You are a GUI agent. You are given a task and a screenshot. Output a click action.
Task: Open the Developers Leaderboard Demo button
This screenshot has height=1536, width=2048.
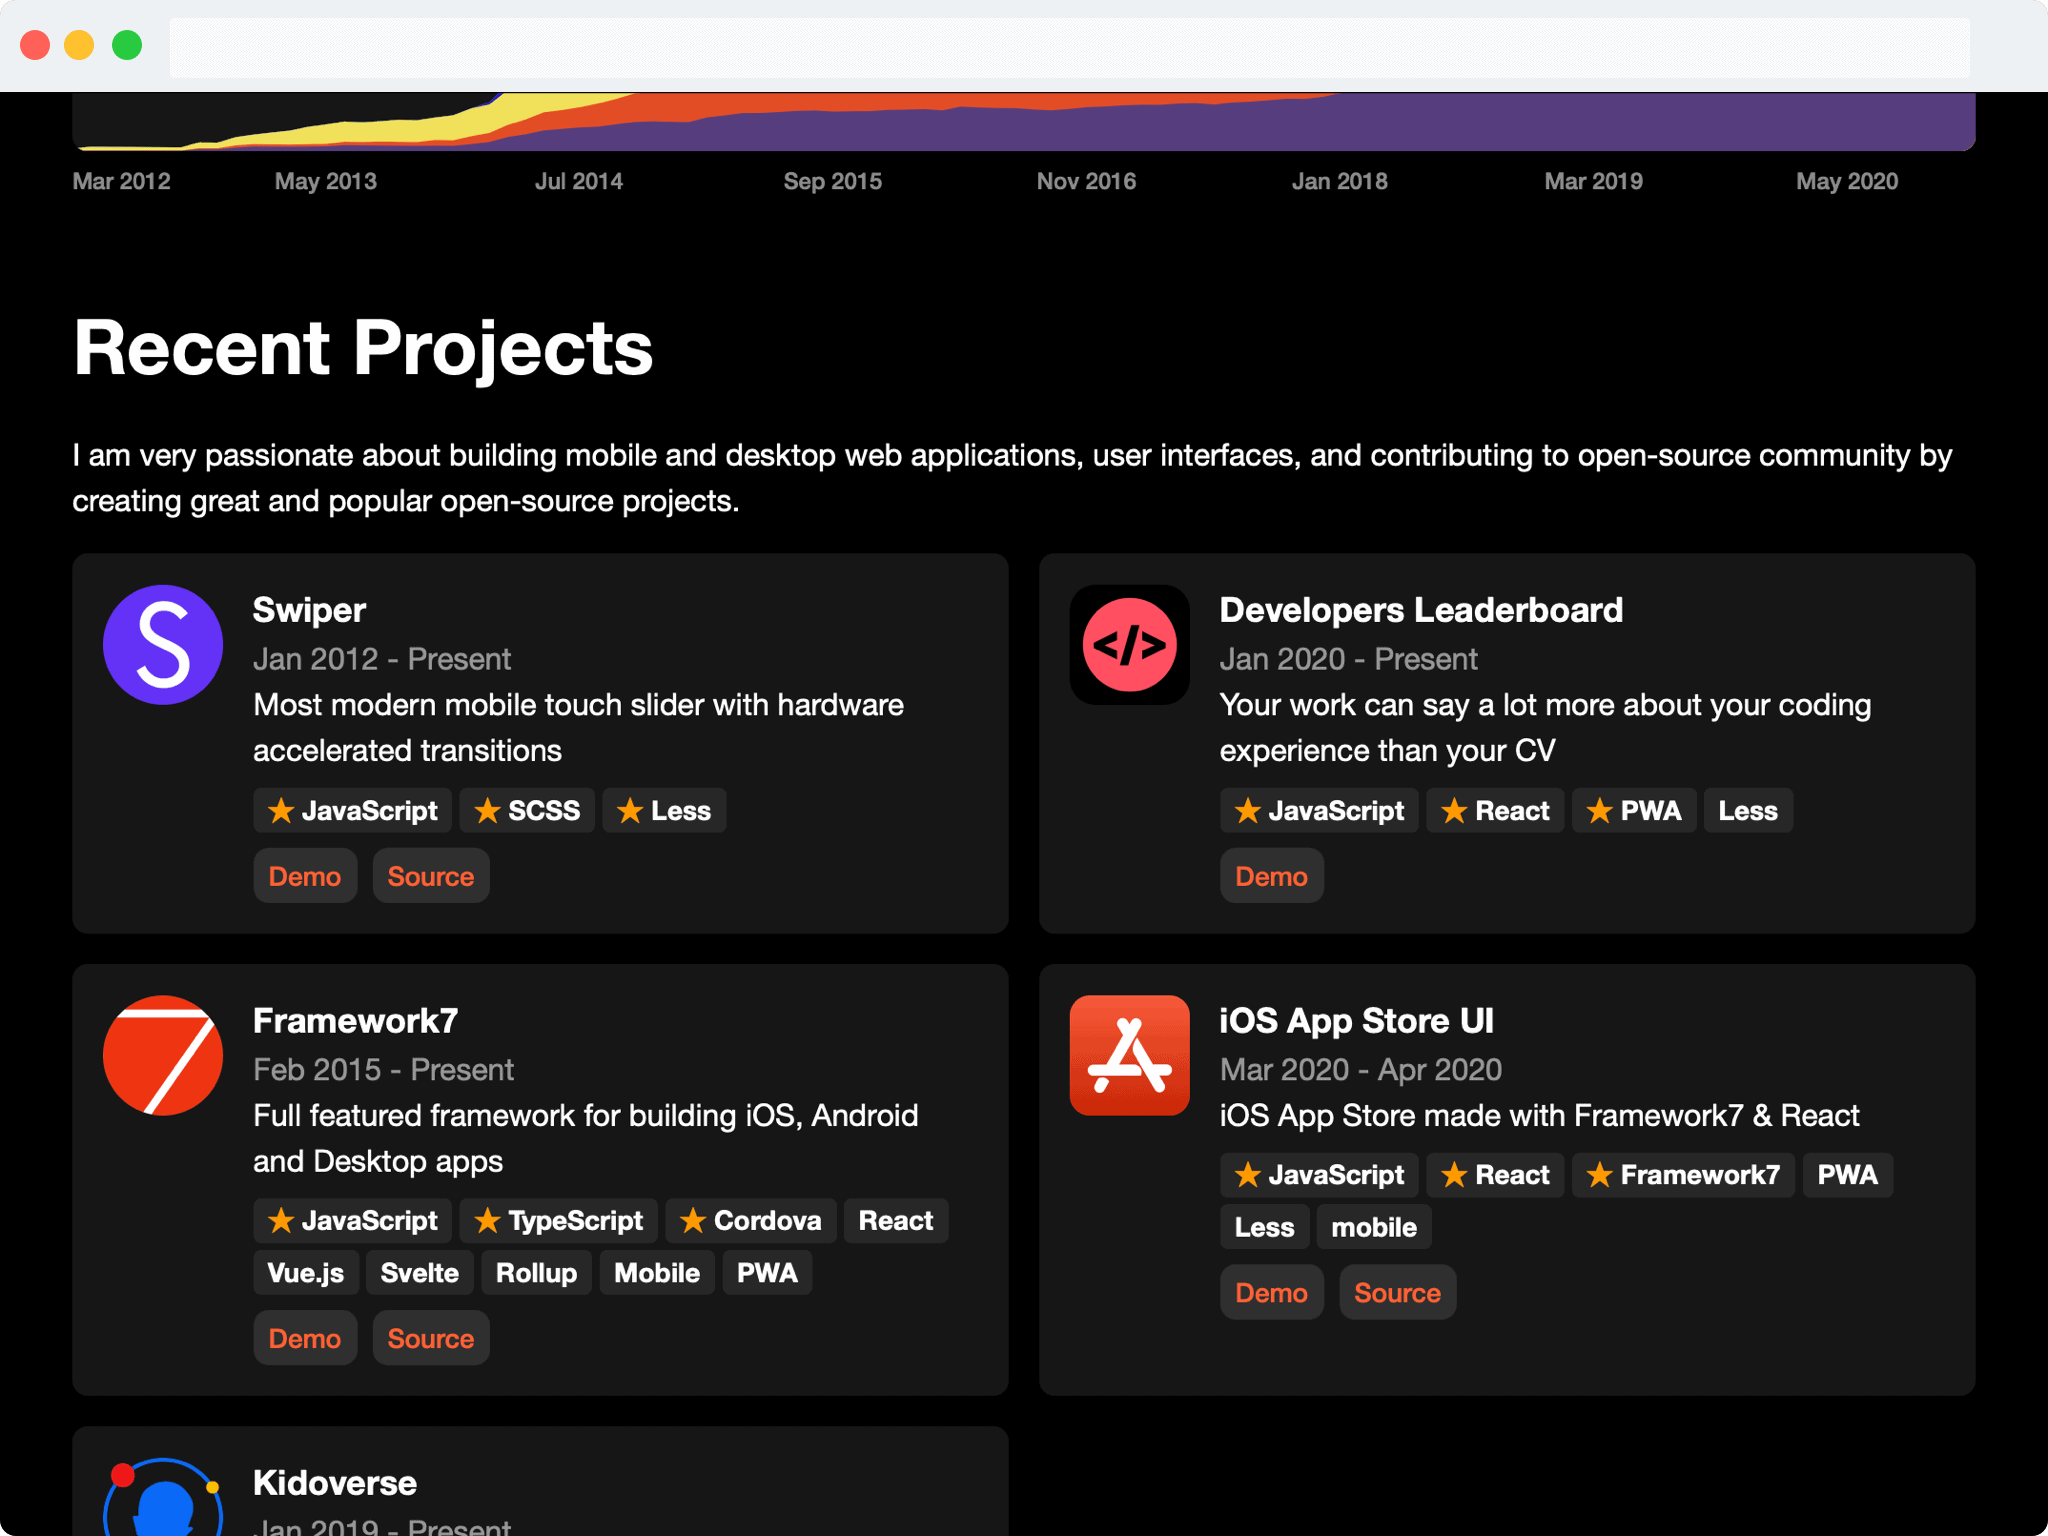pyautogui.click(x=1271, y=876)
